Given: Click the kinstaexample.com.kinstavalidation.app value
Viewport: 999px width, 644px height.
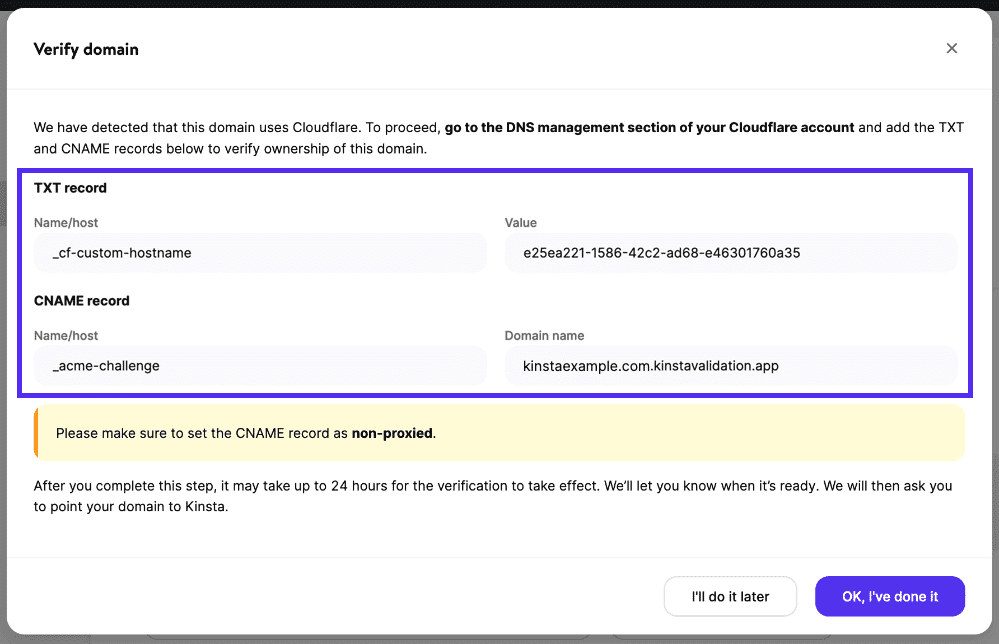Looking at the screenshot, I should pyautogui.click(x=732, y=366).
